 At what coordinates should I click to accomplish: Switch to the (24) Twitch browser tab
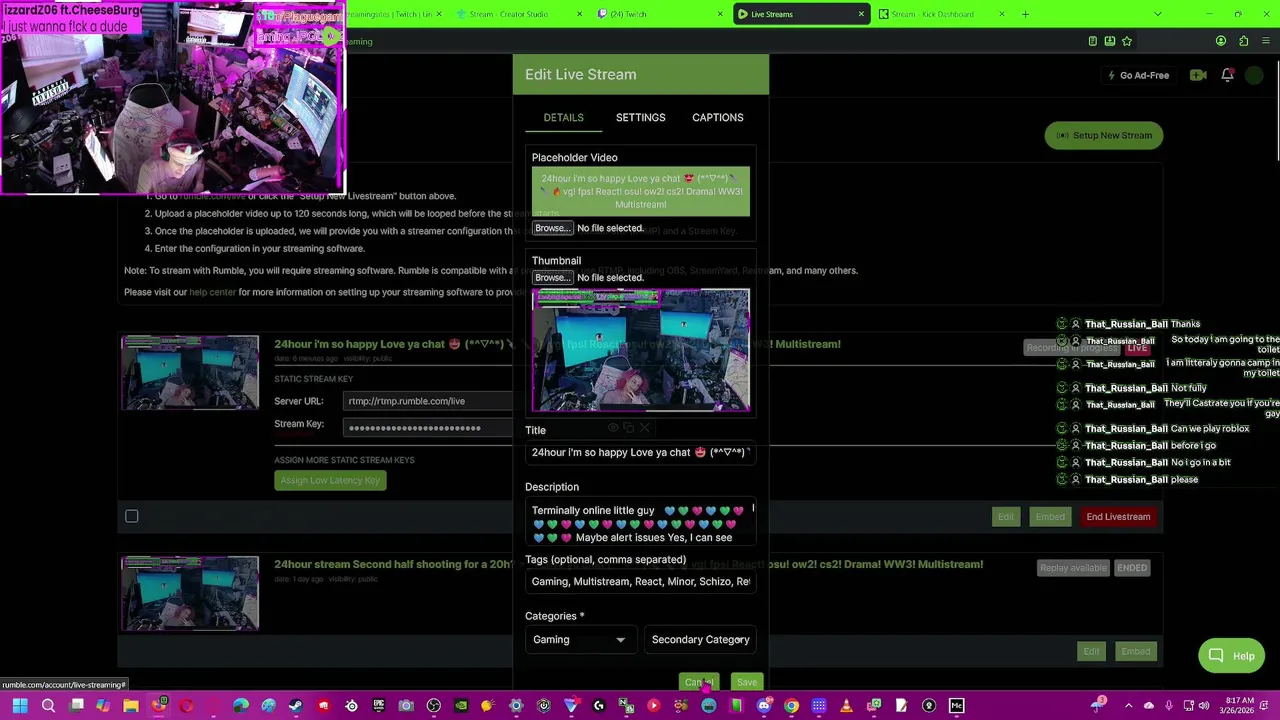(x=659, y=14)
